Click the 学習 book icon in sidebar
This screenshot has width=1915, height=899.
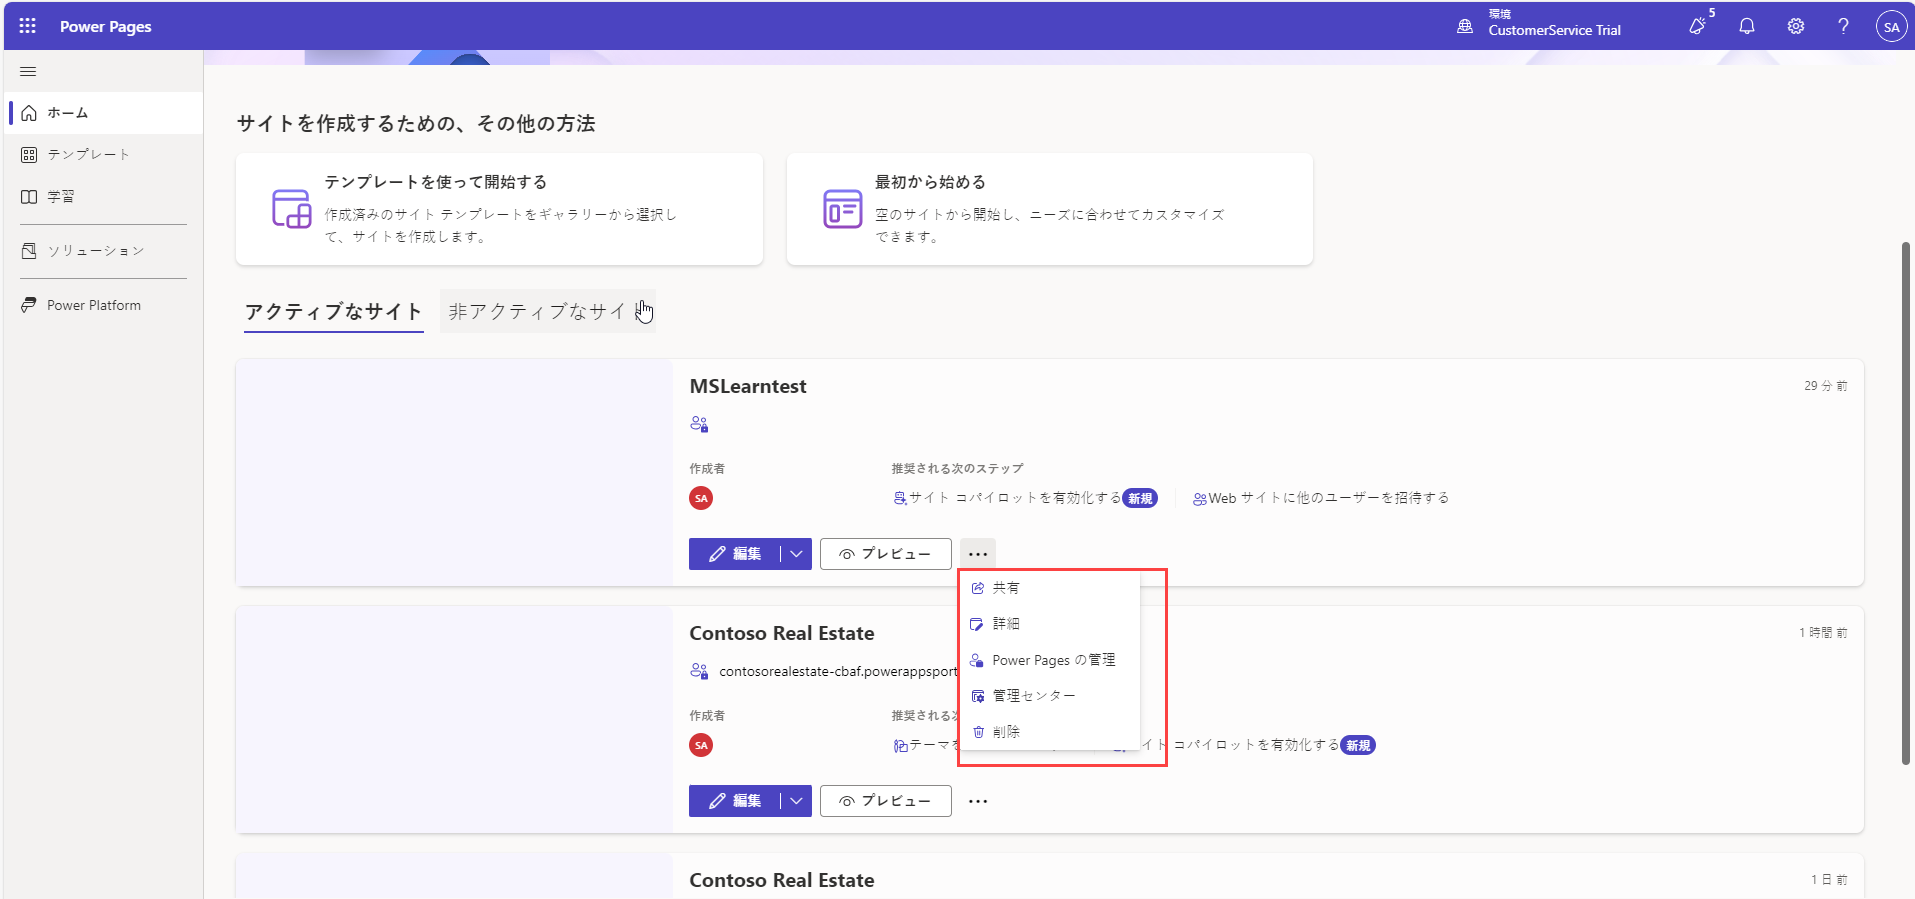coord(29,197)
